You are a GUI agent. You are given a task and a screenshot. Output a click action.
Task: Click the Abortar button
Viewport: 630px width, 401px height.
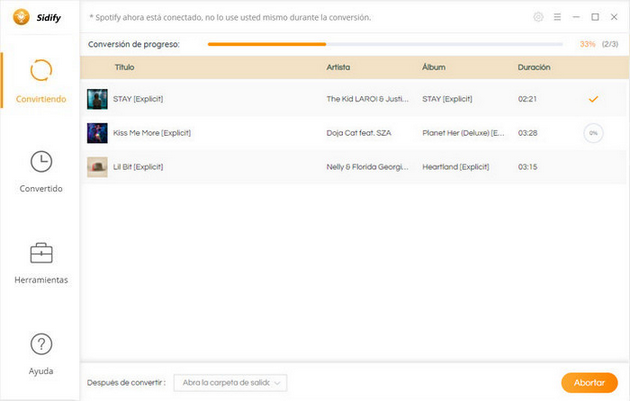pyautogui.click(x=589, y=383)
